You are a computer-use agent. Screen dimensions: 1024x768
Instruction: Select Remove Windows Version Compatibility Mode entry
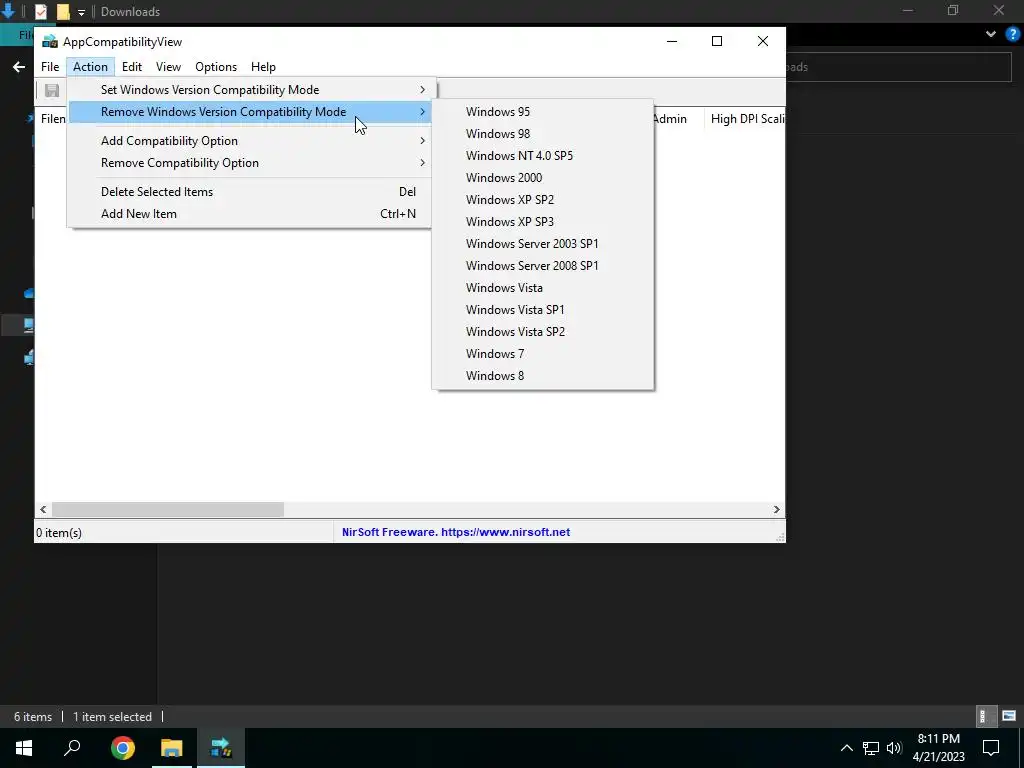tap(249, 112)
